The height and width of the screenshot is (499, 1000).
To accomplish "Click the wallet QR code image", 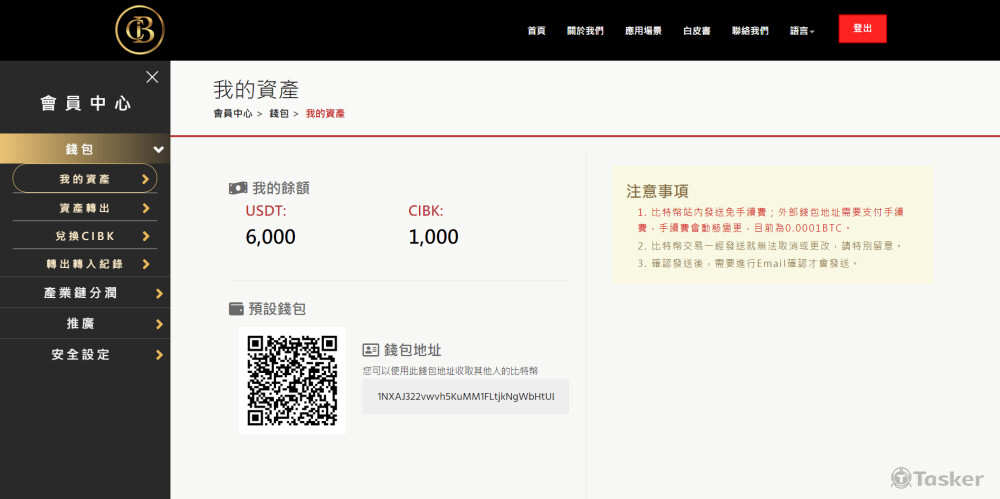I will [292, 380].
